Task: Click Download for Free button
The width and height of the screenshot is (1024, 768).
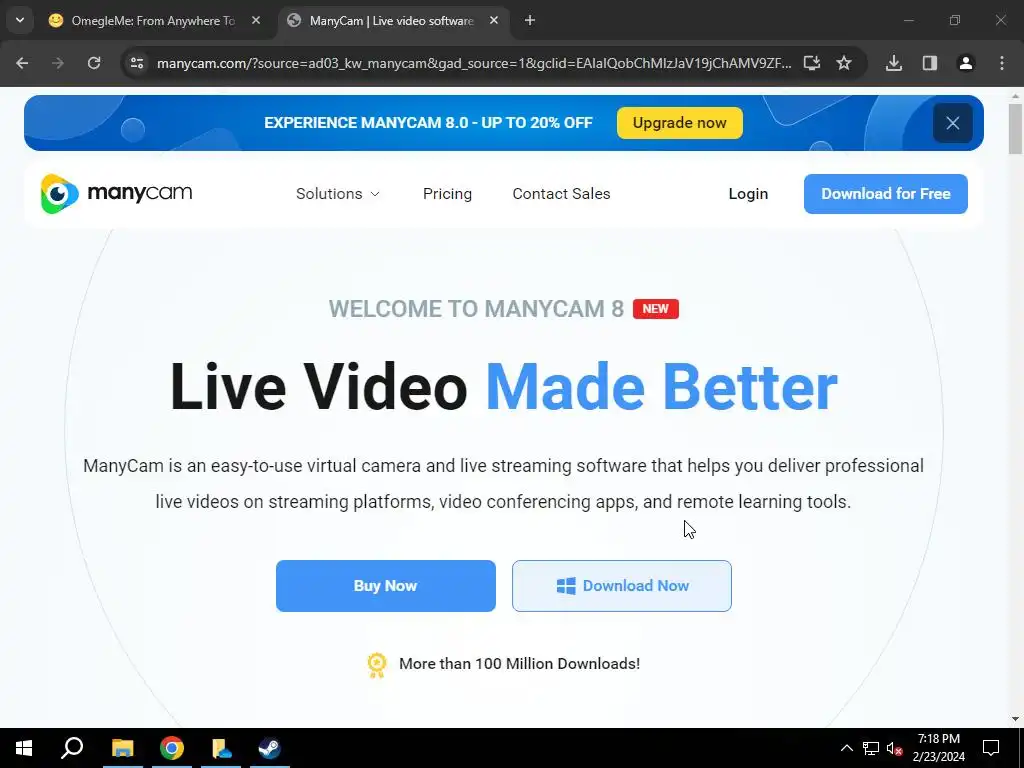Action: tap(886, 194)
